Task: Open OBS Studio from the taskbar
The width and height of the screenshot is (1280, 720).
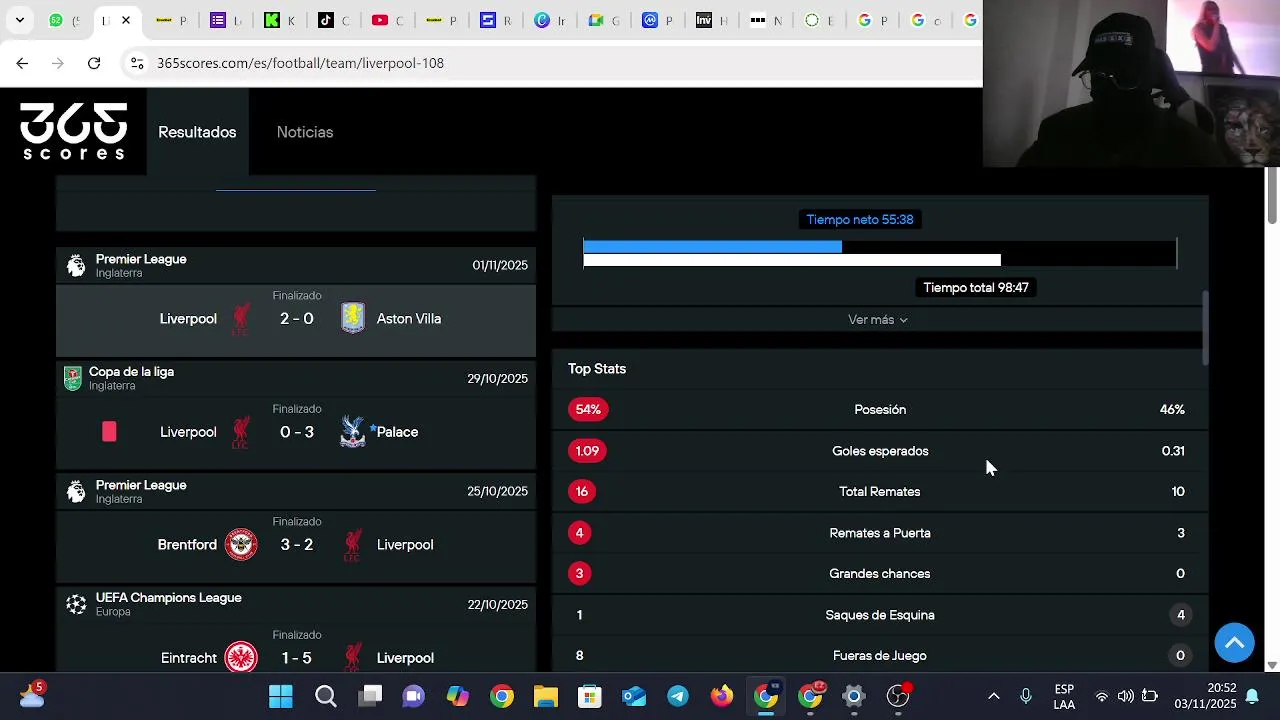Action: pos(898,696)
